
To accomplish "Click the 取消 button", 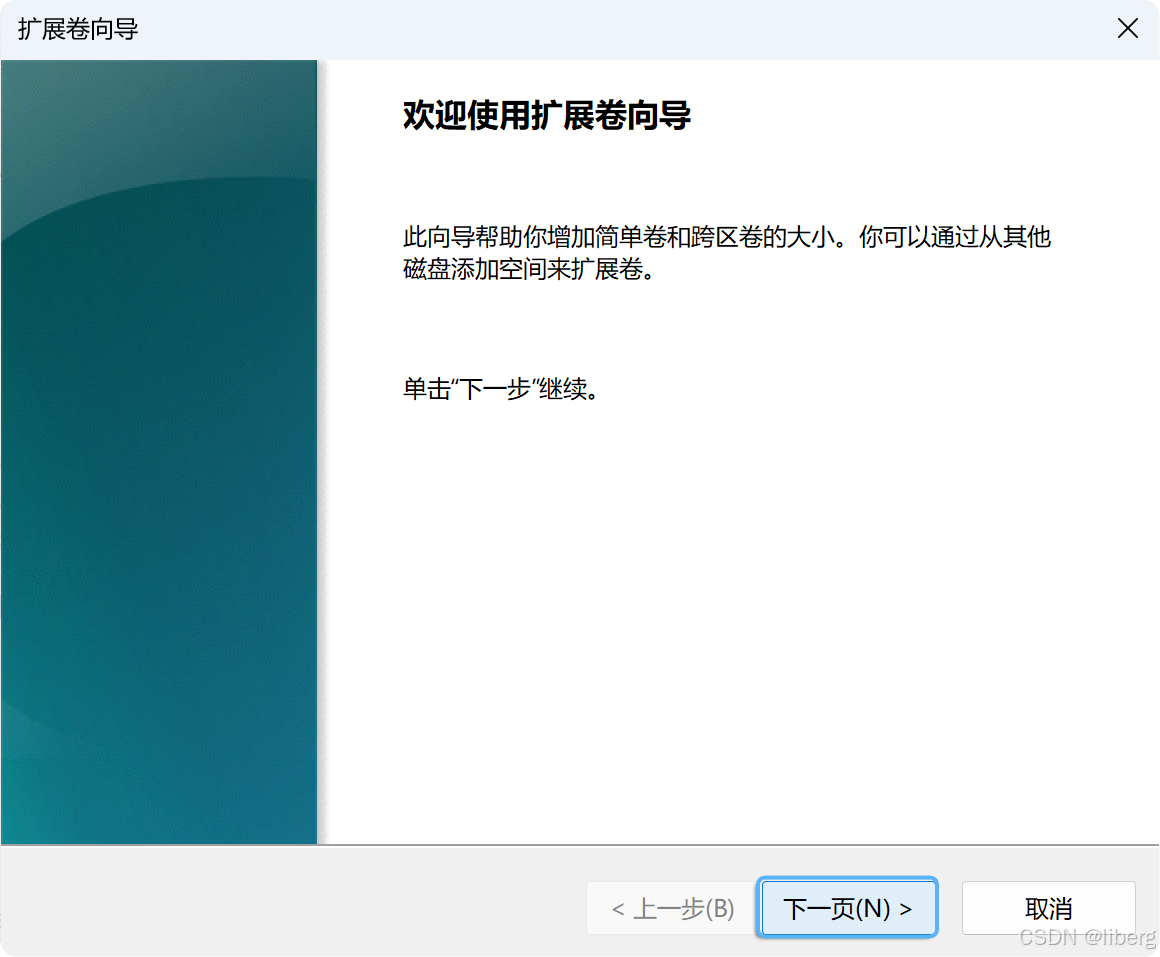I will (x=1048, y=907).
